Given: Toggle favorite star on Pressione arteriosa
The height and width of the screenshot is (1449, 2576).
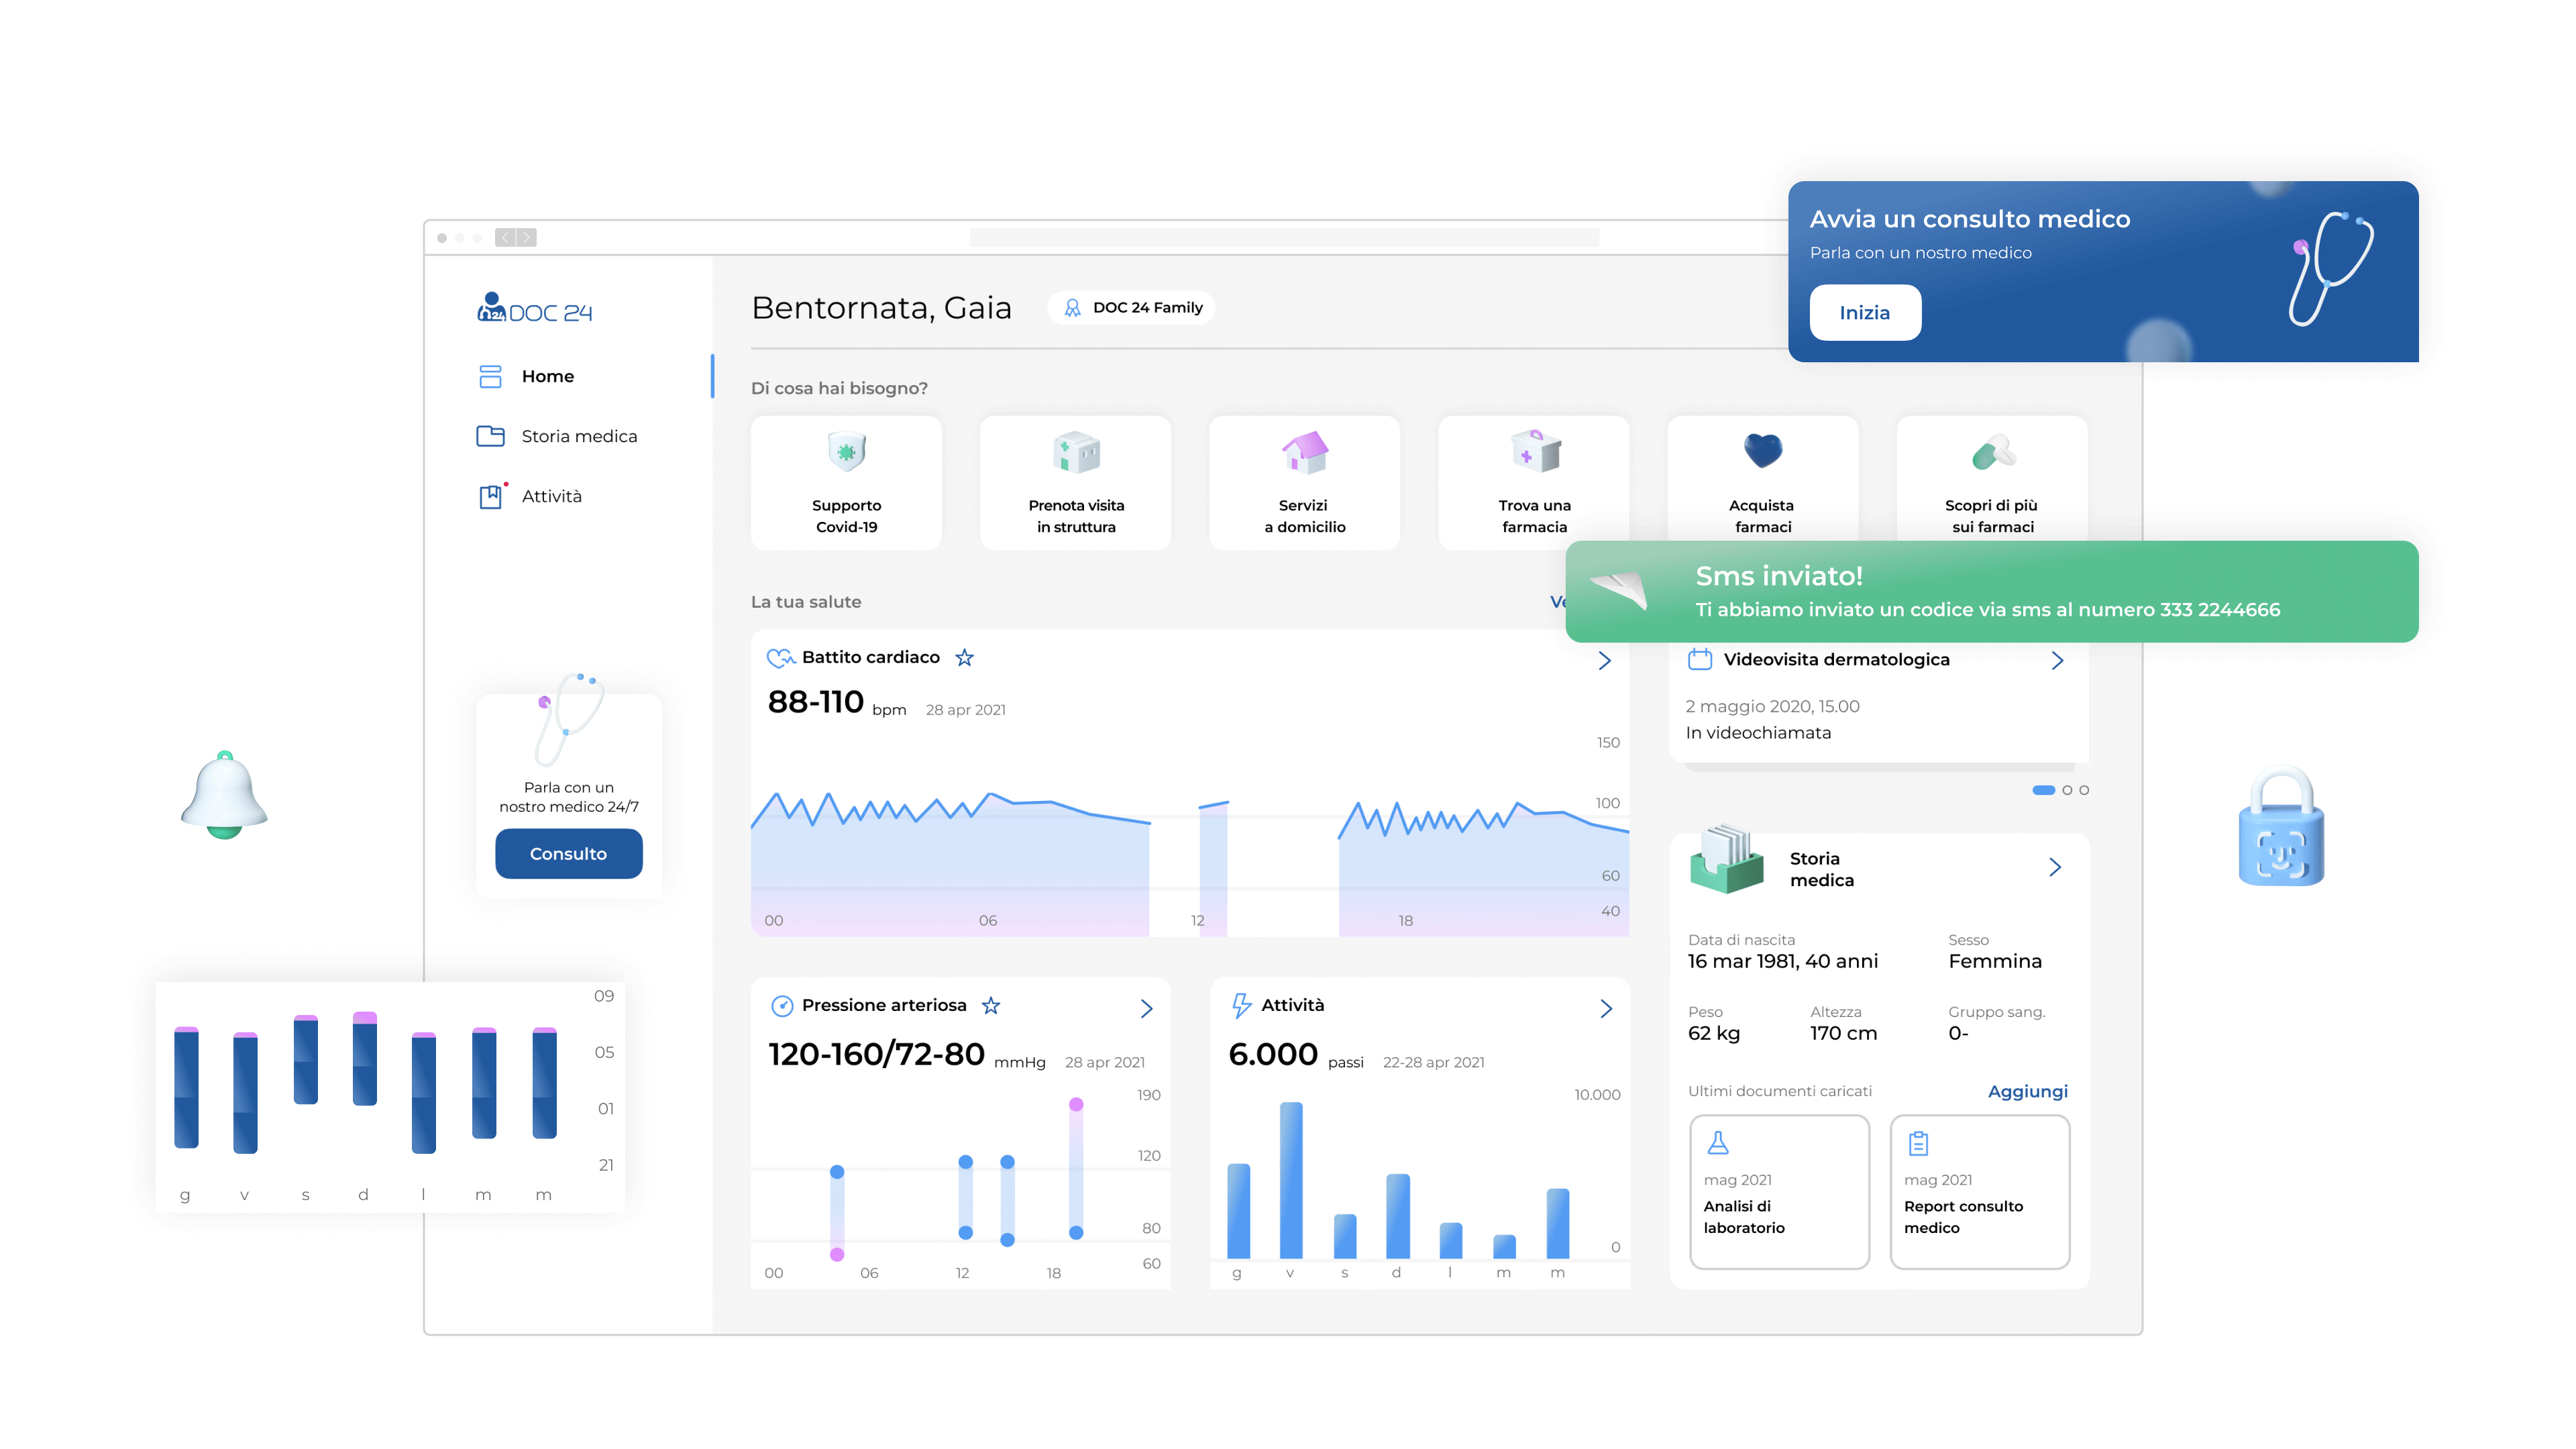Looking at the screenshot, I should pyautogui.click(x=990, y=1005).
